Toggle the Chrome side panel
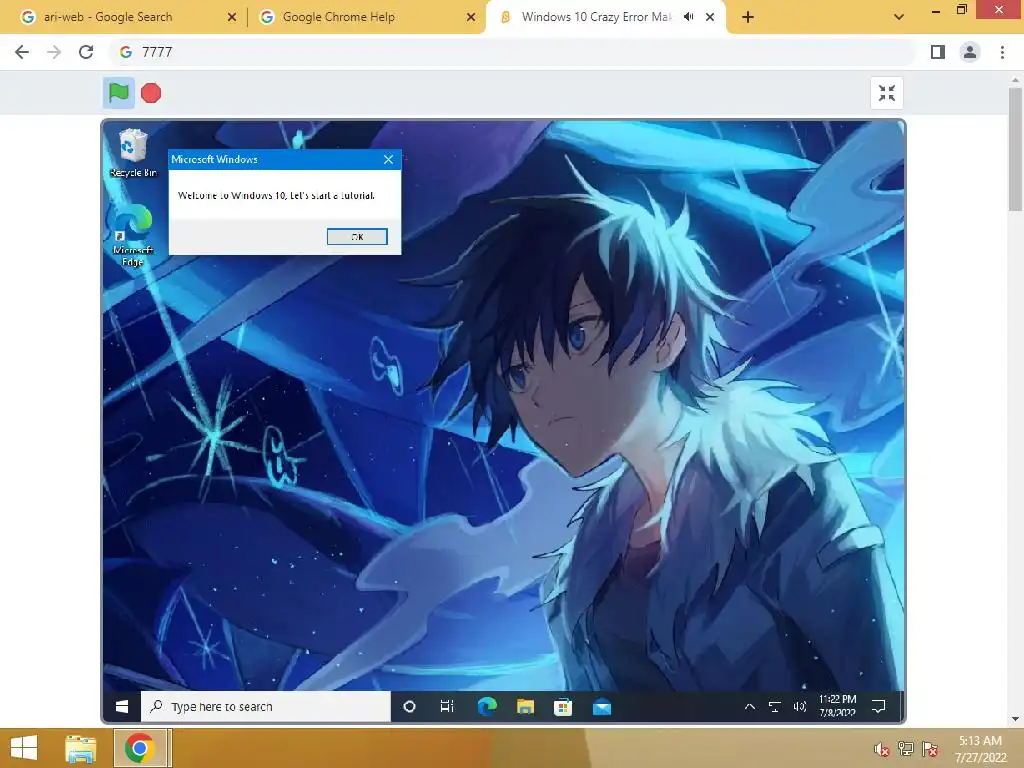The image size is (1024, 768). click(938, 52)
